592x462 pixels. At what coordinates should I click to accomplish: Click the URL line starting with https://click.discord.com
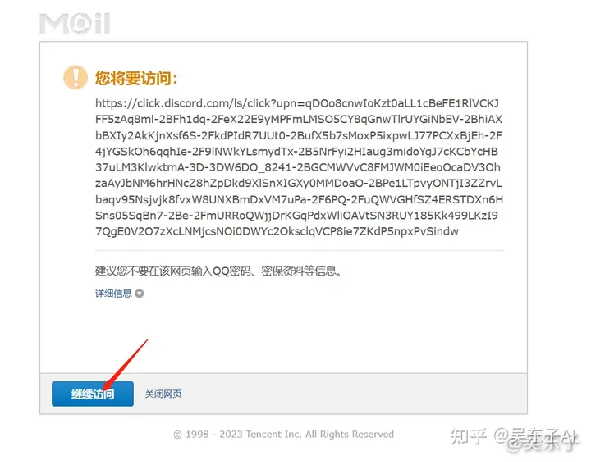point(297,103)
